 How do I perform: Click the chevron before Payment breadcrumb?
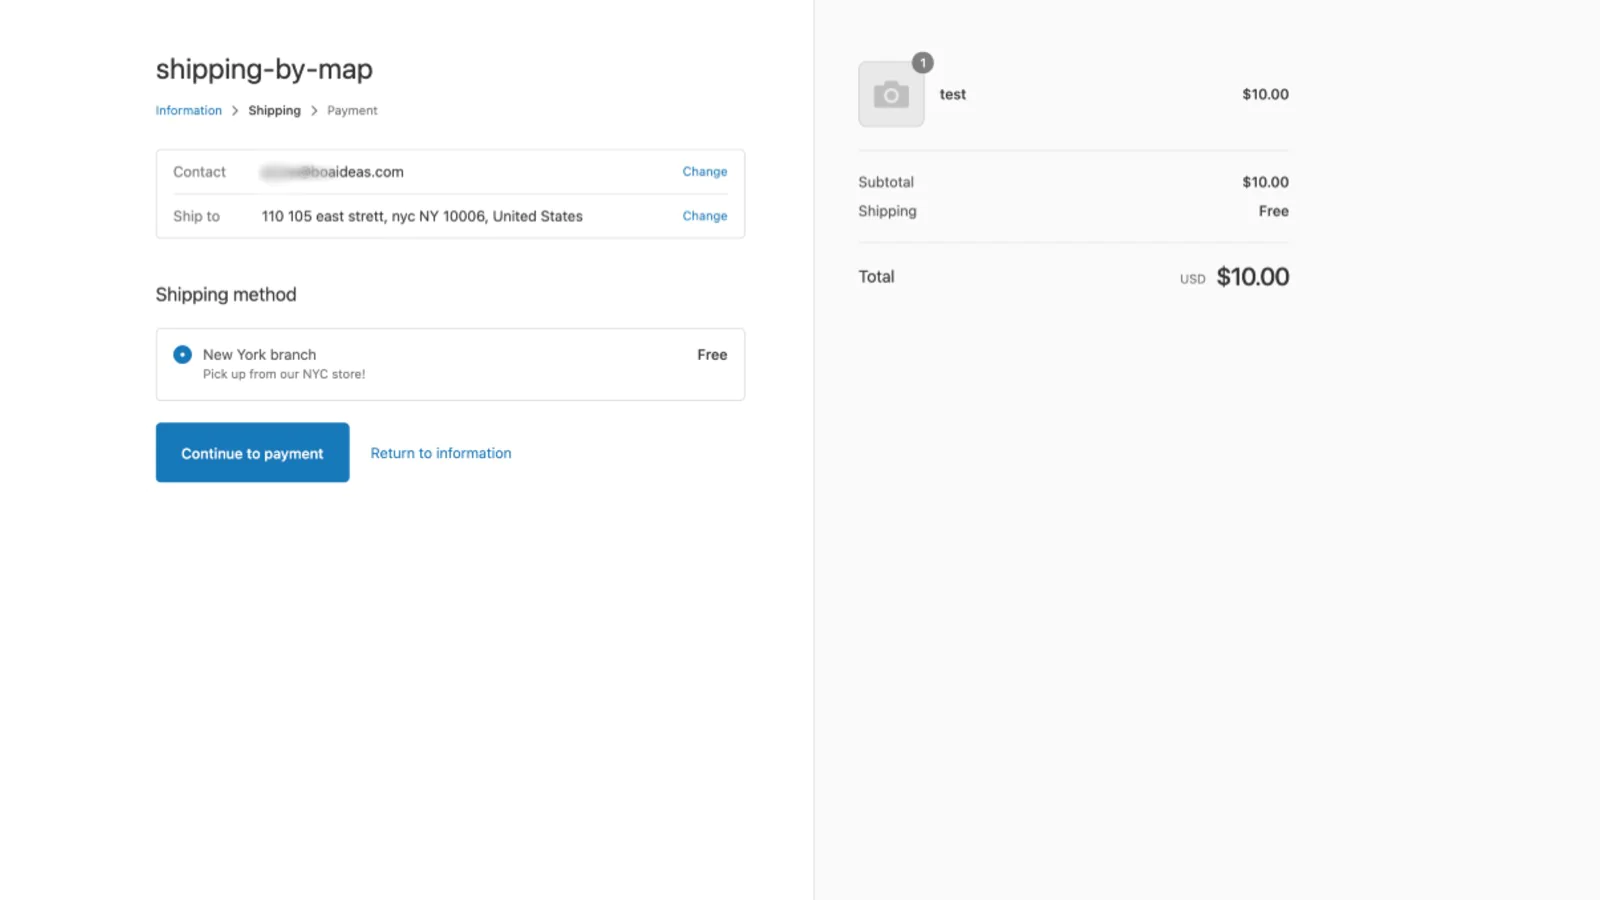[314, 111]
